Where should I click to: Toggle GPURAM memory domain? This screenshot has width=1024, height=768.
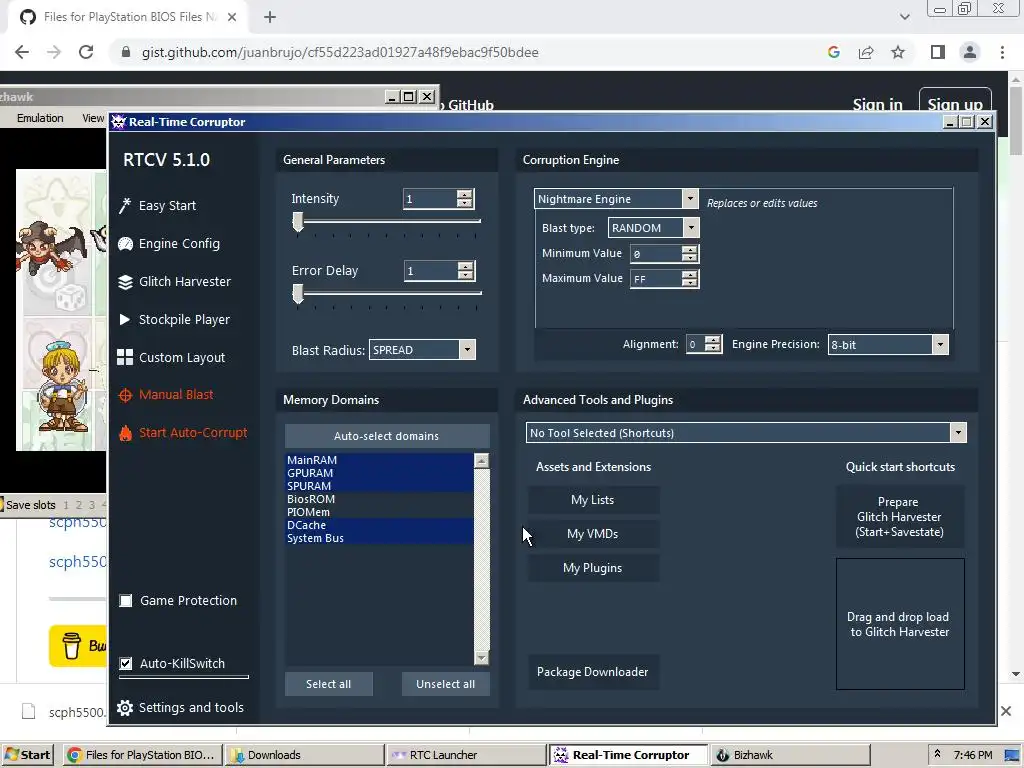[379, 473]
